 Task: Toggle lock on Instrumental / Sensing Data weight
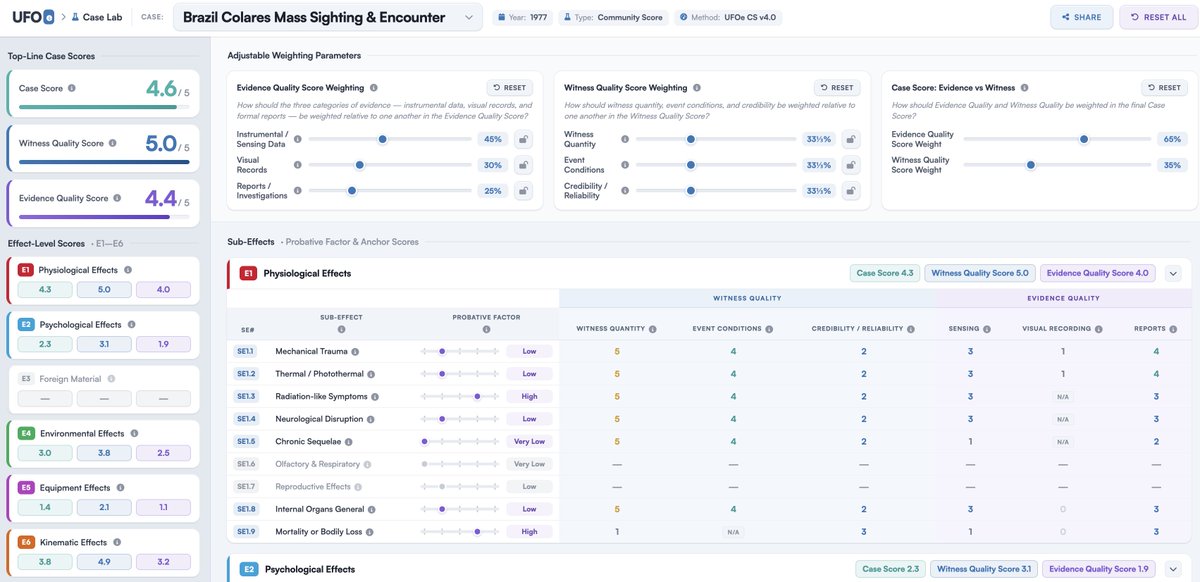tap(522, 139)
